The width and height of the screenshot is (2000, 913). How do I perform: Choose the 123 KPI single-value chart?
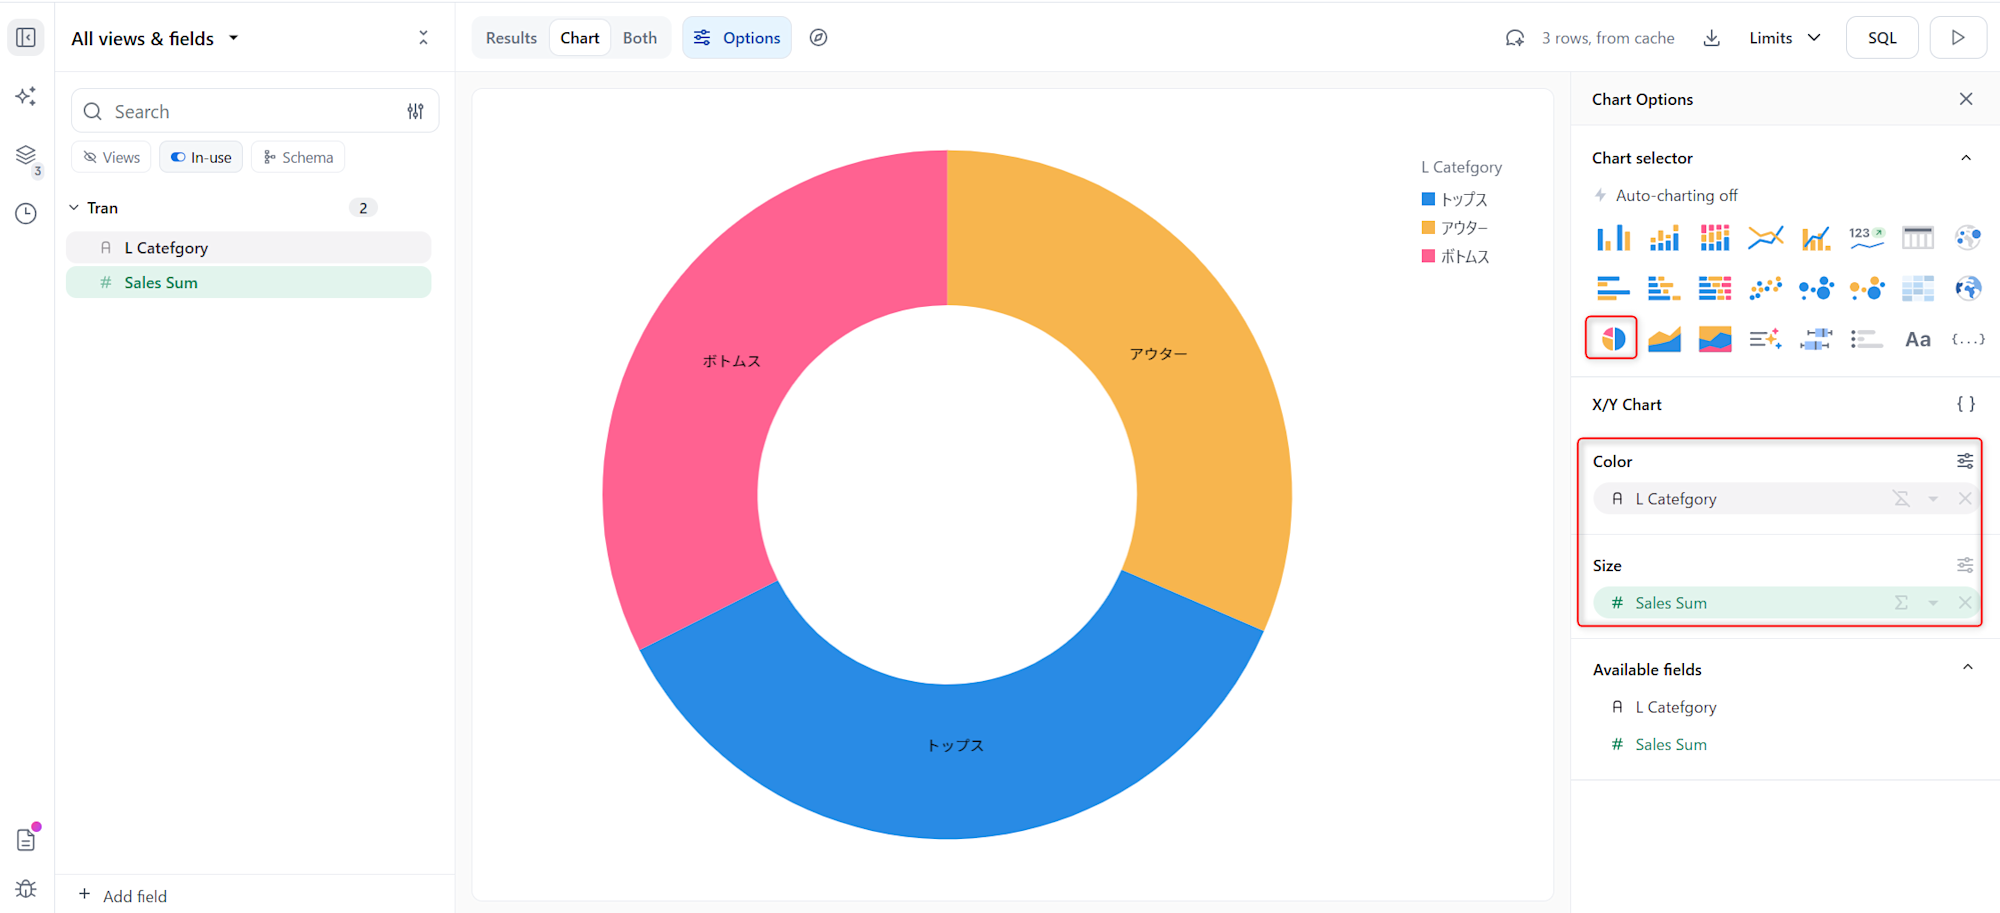[x=1867, y=238]
